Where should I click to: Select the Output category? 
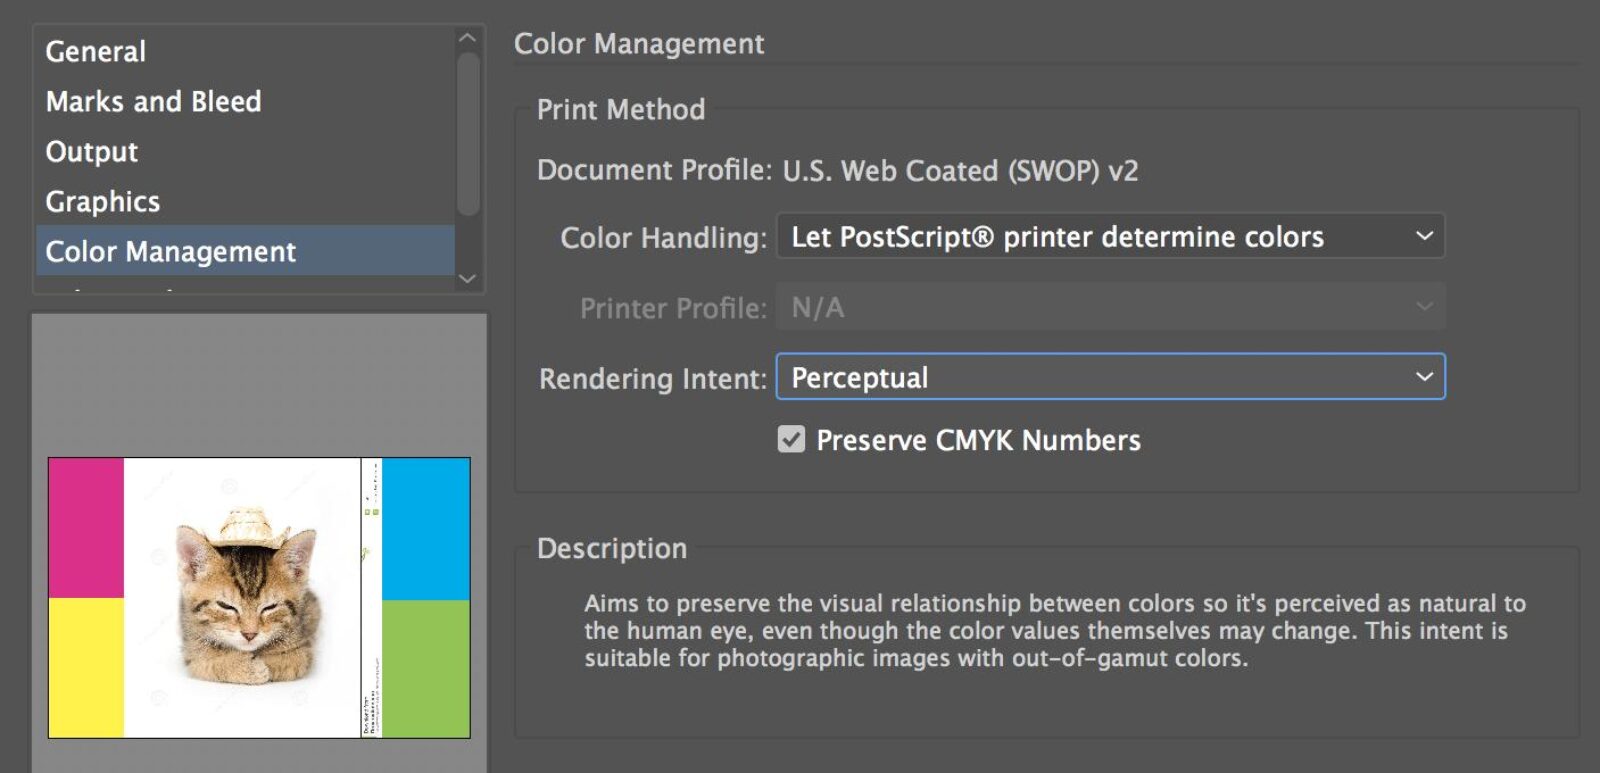point(245,151)
